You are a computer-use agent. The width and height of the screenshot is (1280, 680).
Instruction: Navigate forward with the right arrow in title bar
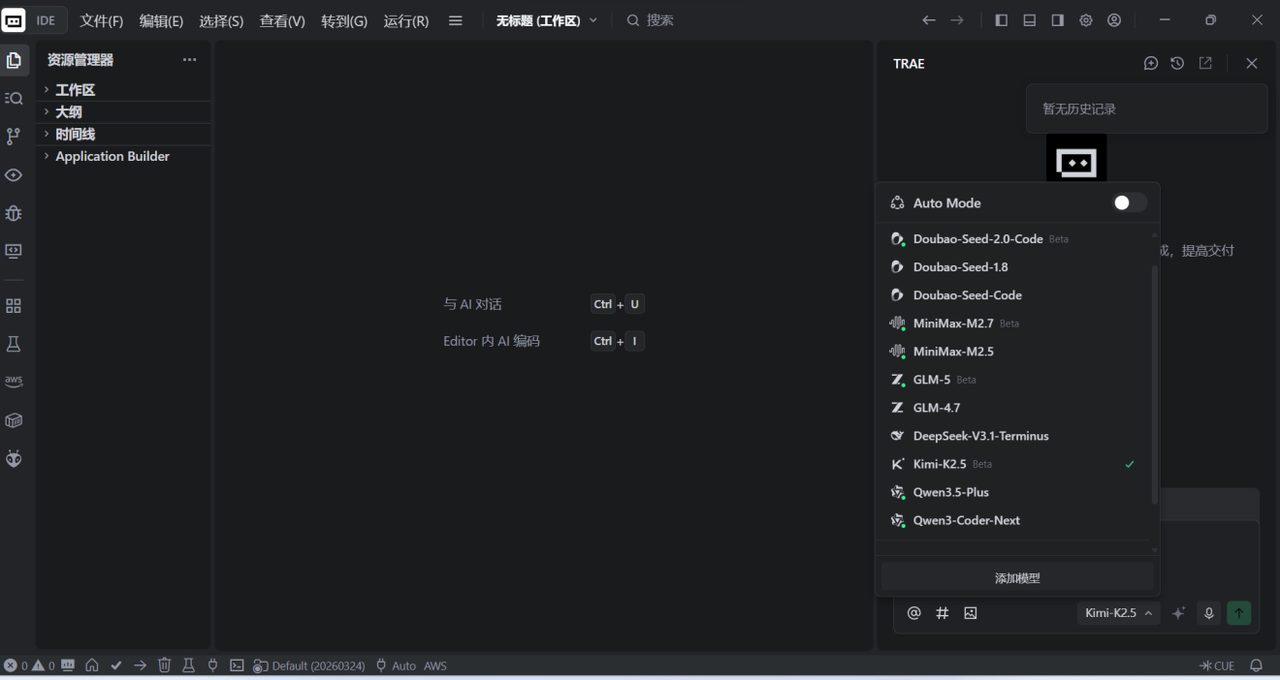pos(957,20)
